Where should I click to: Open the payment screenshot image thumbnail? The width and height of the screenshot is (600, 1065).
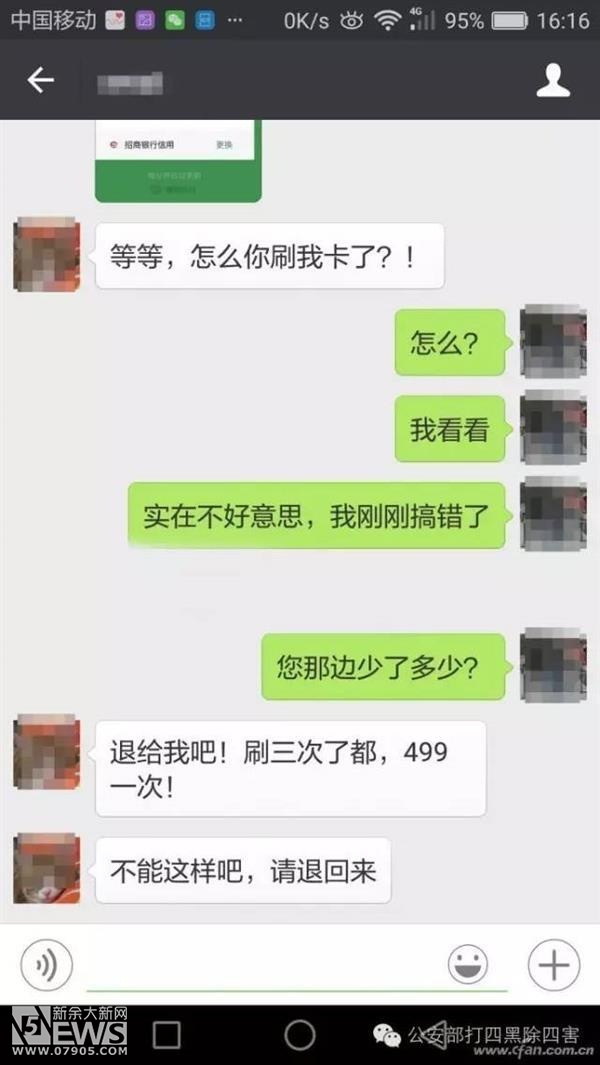pyautogui.click(x=178, y=161)
